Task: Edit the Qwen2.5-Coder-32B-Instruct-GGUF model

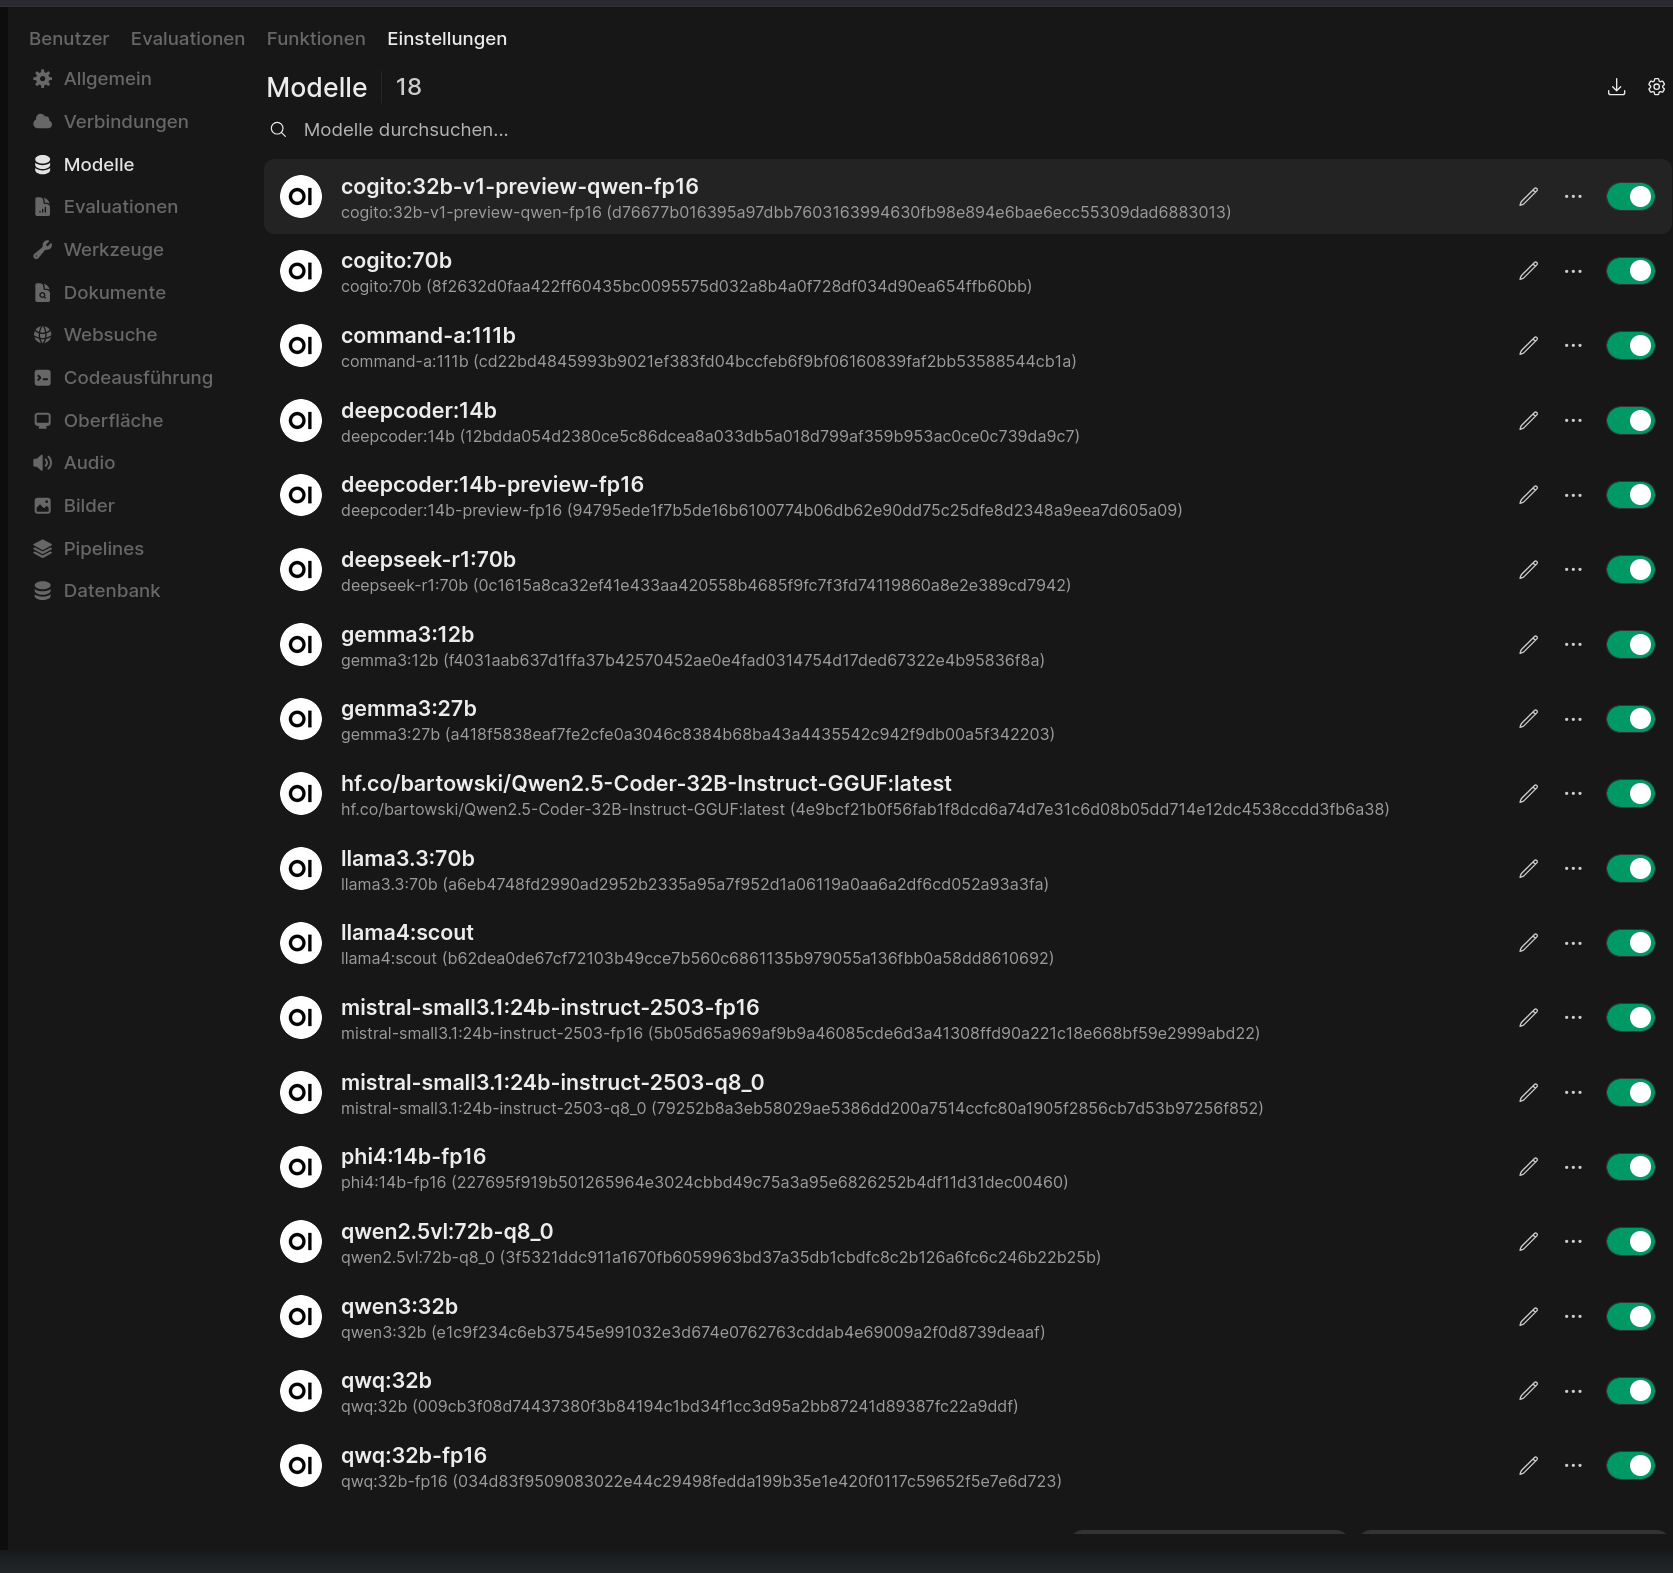Action: 1528,794
